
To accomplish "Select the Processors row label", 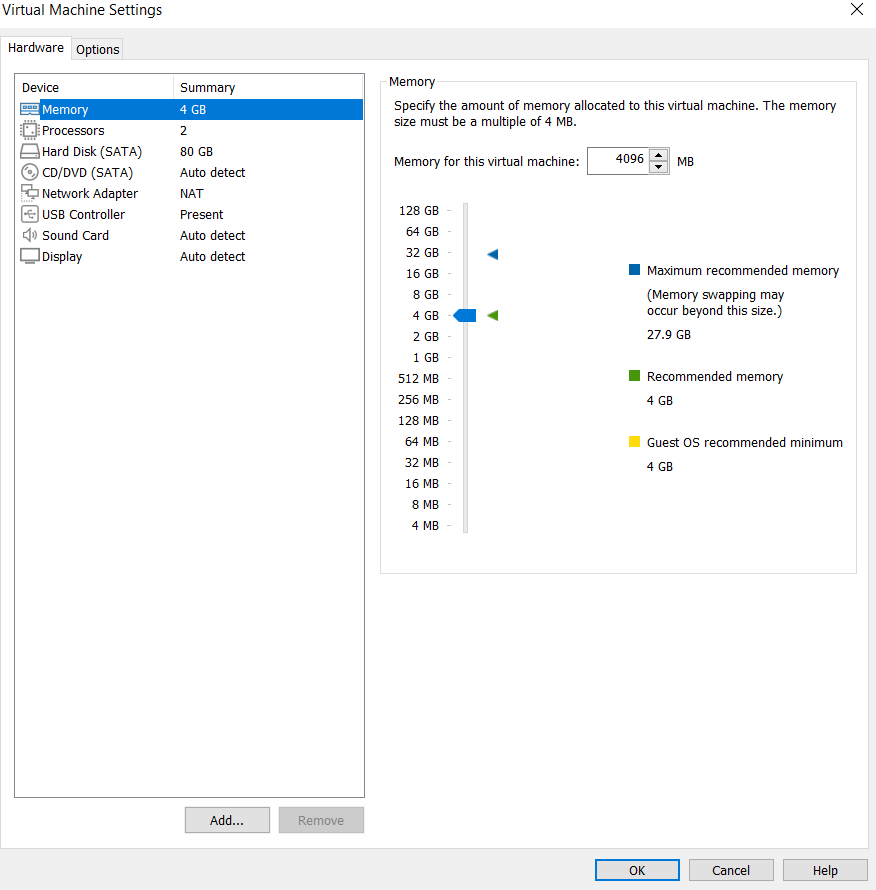I will point(73,131).
